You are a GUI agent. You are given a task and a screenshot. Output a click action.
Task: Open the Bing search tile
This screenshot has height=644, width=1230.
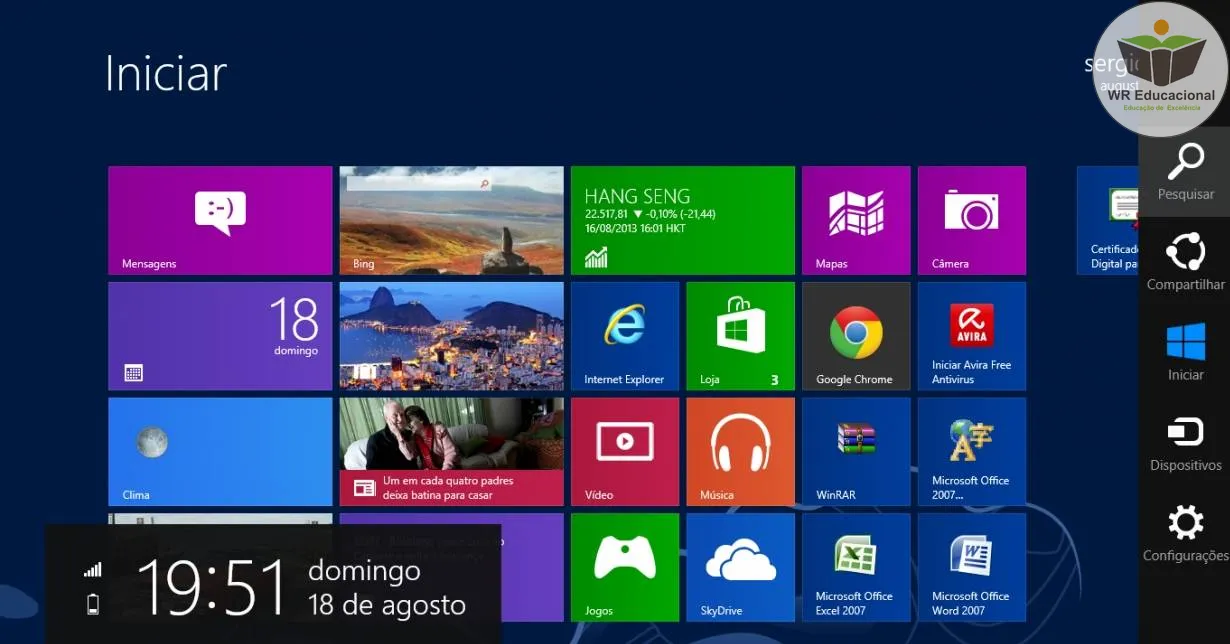click(451, 220)
